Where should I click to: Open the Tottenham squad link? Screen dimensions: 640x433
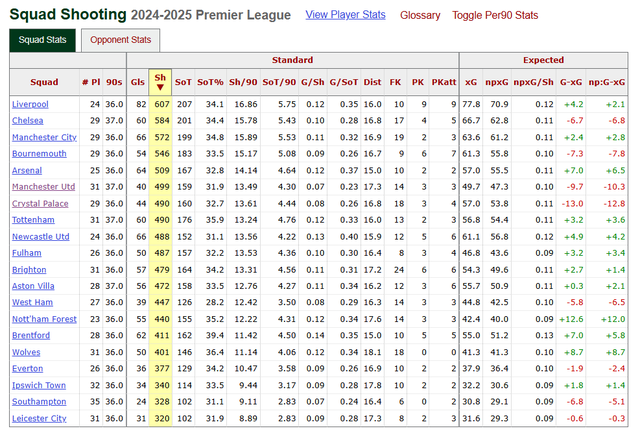tap(33, 220)
